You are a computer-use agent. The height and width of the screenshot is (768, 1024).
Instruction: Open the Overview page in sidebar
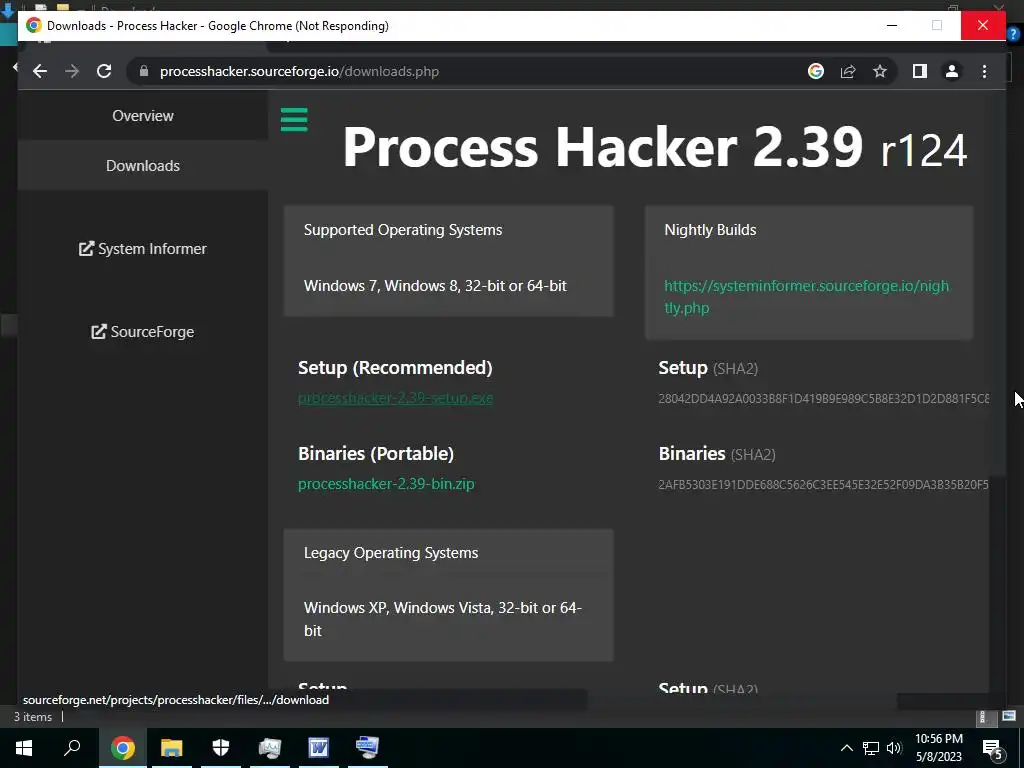point(142,116)
